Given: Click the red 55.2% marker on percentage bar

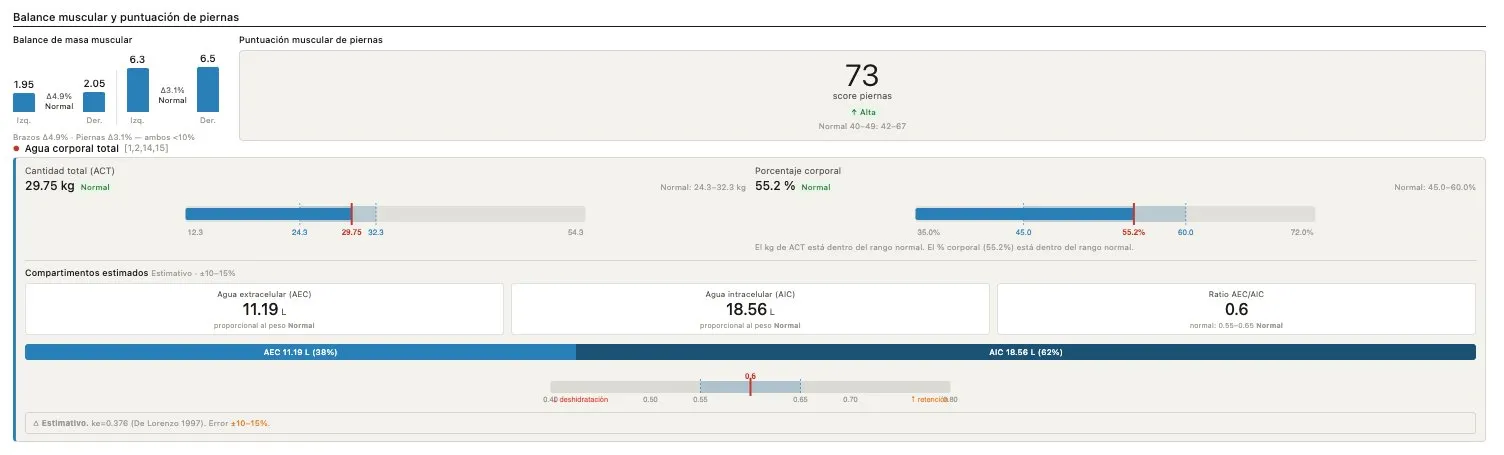Looking at the screenshot, I should [1134, 214].
